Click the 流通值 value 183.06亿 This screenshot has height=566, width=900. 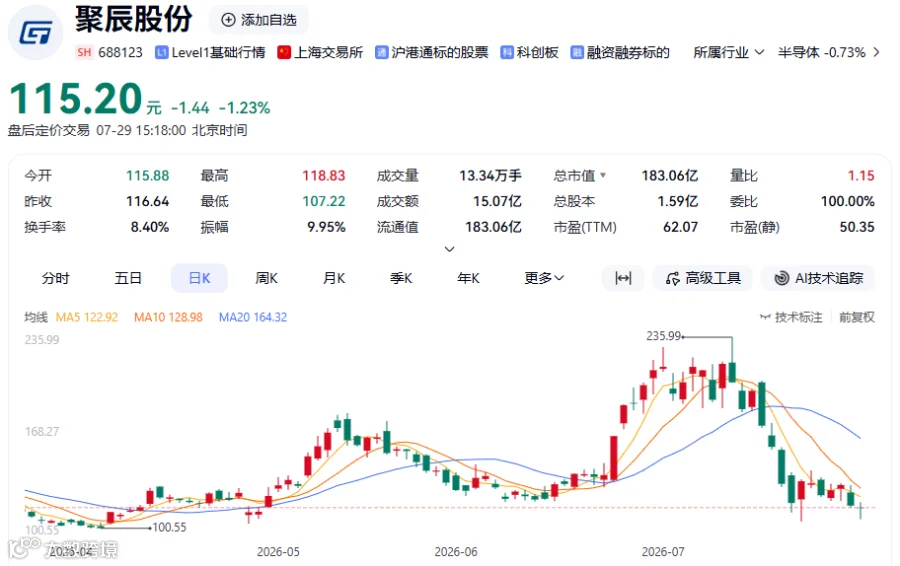click(493, 227)
